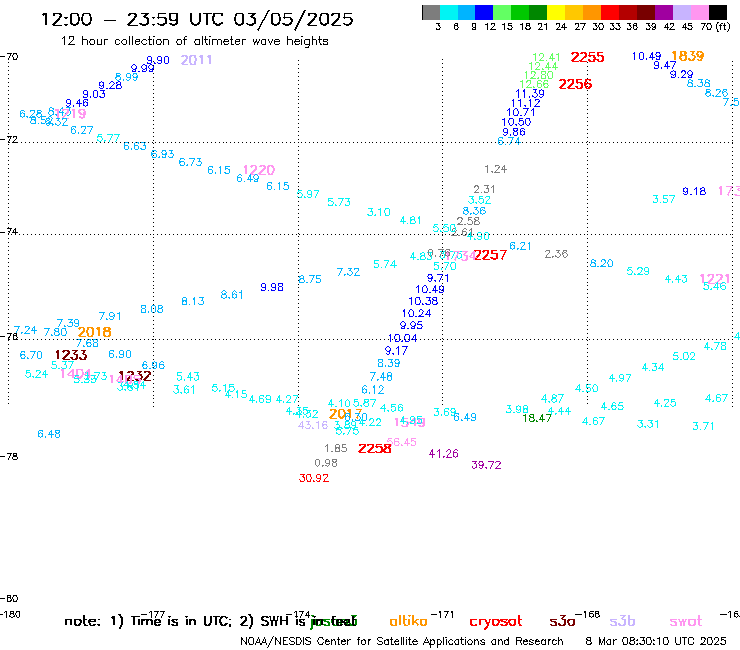Click the pink swot time label 1220
740x650 pixels.
(259, 170)
